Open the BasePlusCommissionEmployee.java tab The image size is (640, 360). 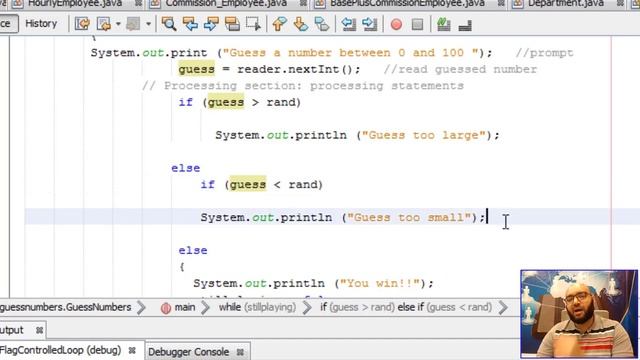407,4
